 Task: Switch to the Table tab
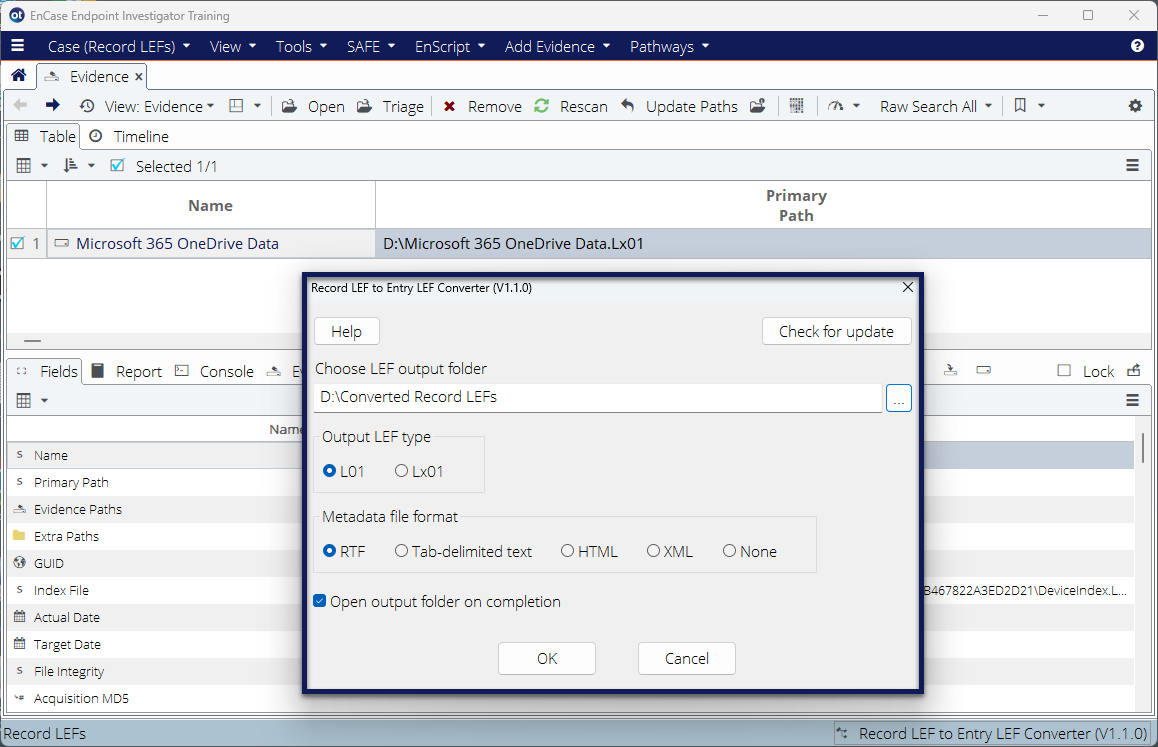point(44,136)
